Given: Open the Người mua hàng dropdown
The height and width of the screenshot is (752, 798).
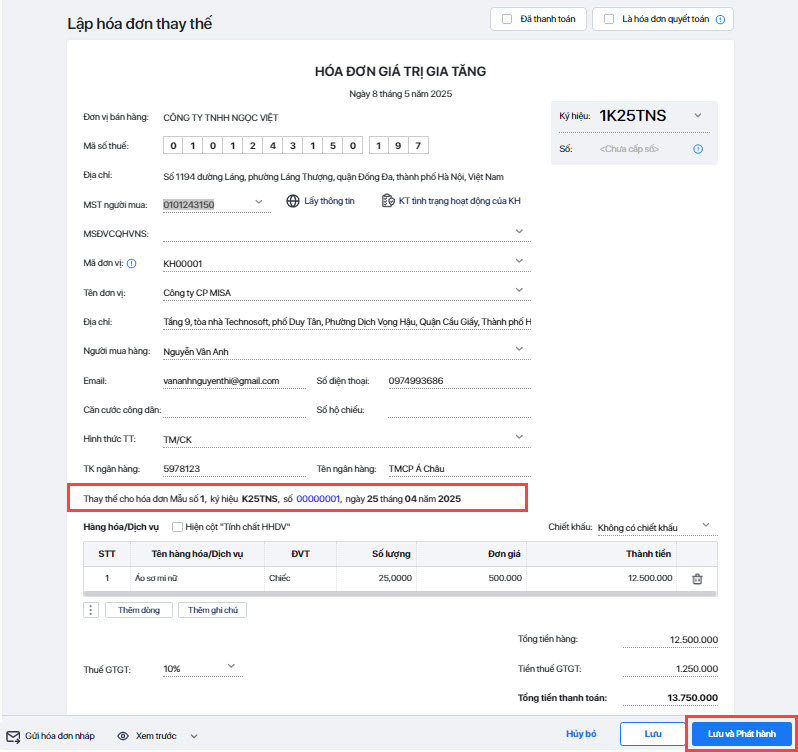Looking at the screenshot, I should pyautogui.click(x=519, y=349).
